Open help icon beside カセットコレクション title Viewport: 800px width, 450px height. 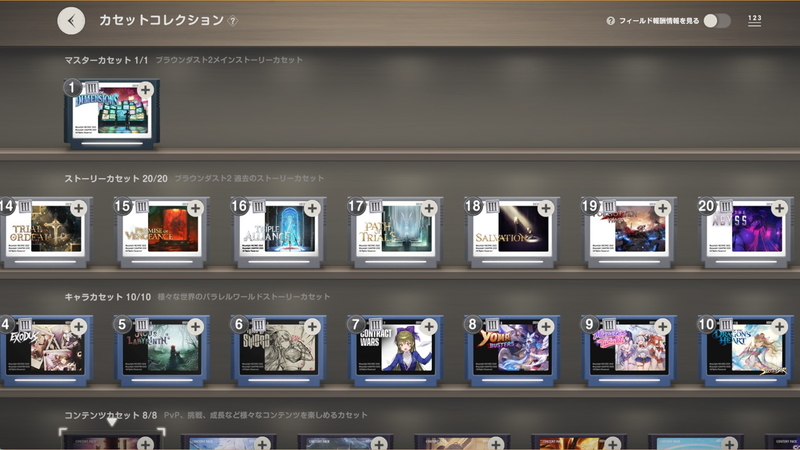233,21
